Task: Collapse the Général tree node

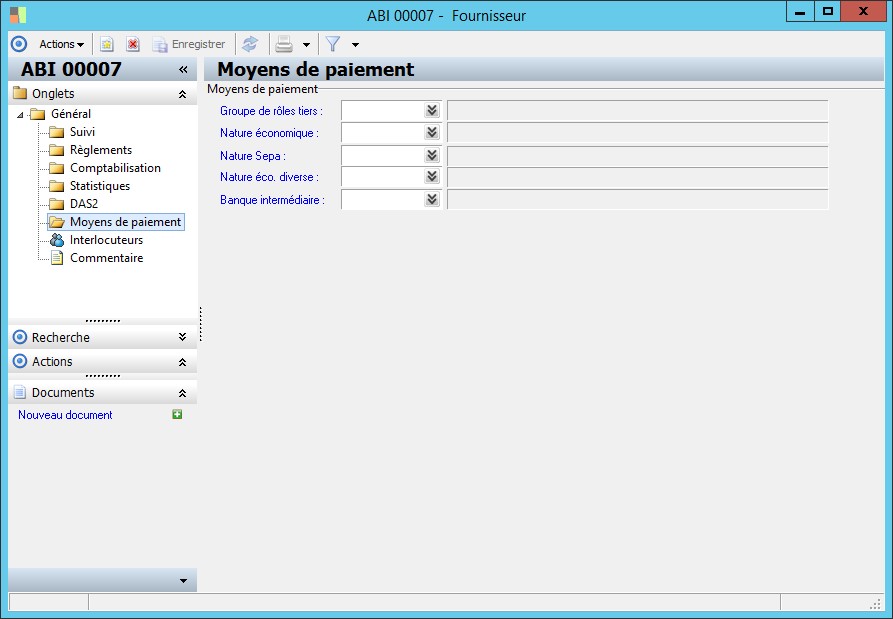Action: (x=21, y=114)
